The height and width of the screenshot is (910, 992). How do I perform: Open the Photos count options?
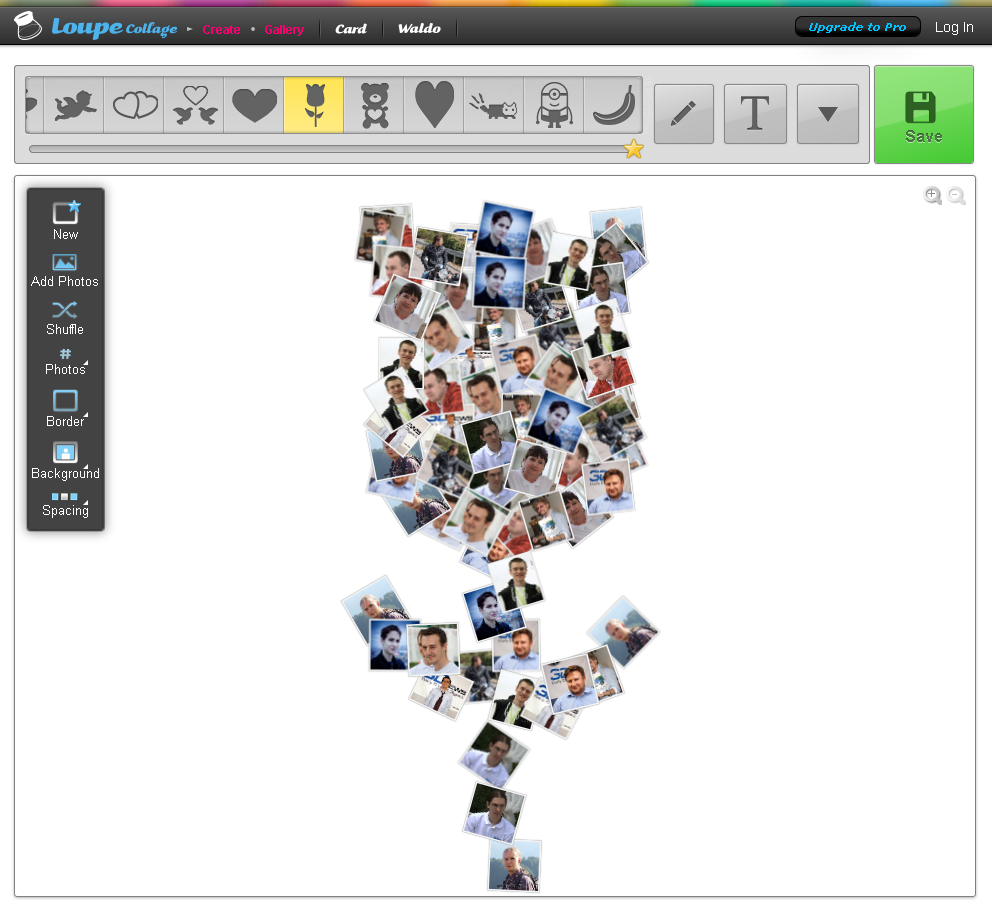point(65,361)
